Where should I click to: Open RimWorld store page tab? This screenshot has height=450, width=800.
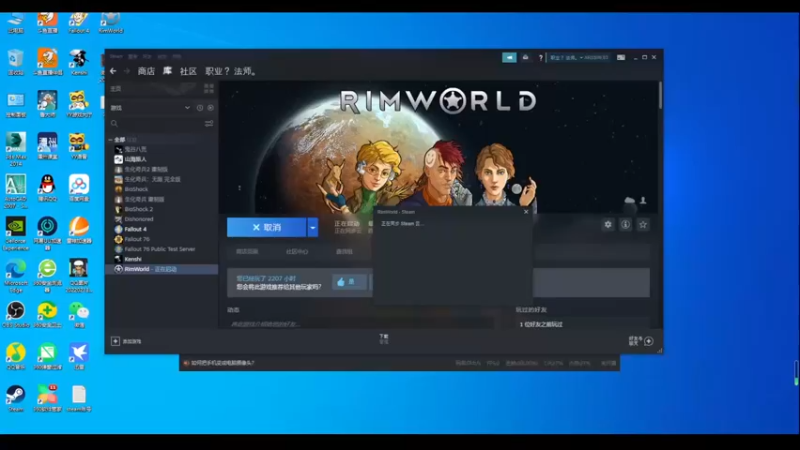[x=247, y=252]
